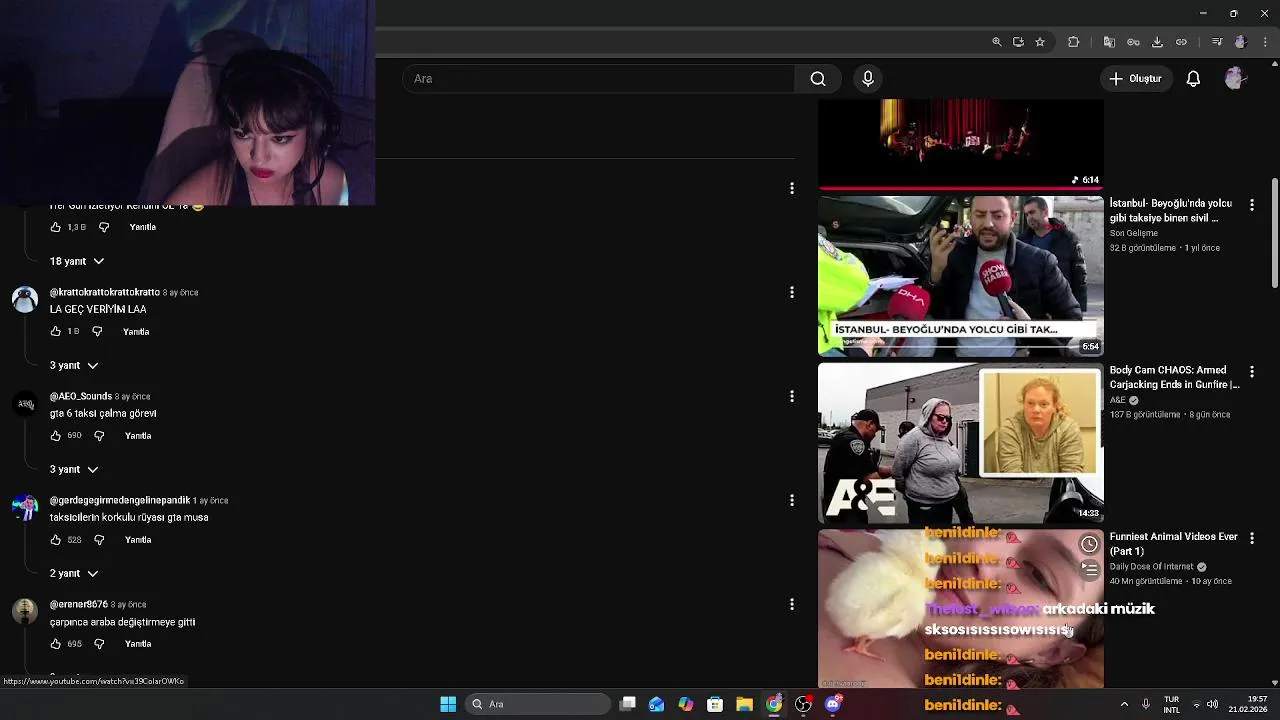Click install app icon in address bar

[x=1018, y=42]
